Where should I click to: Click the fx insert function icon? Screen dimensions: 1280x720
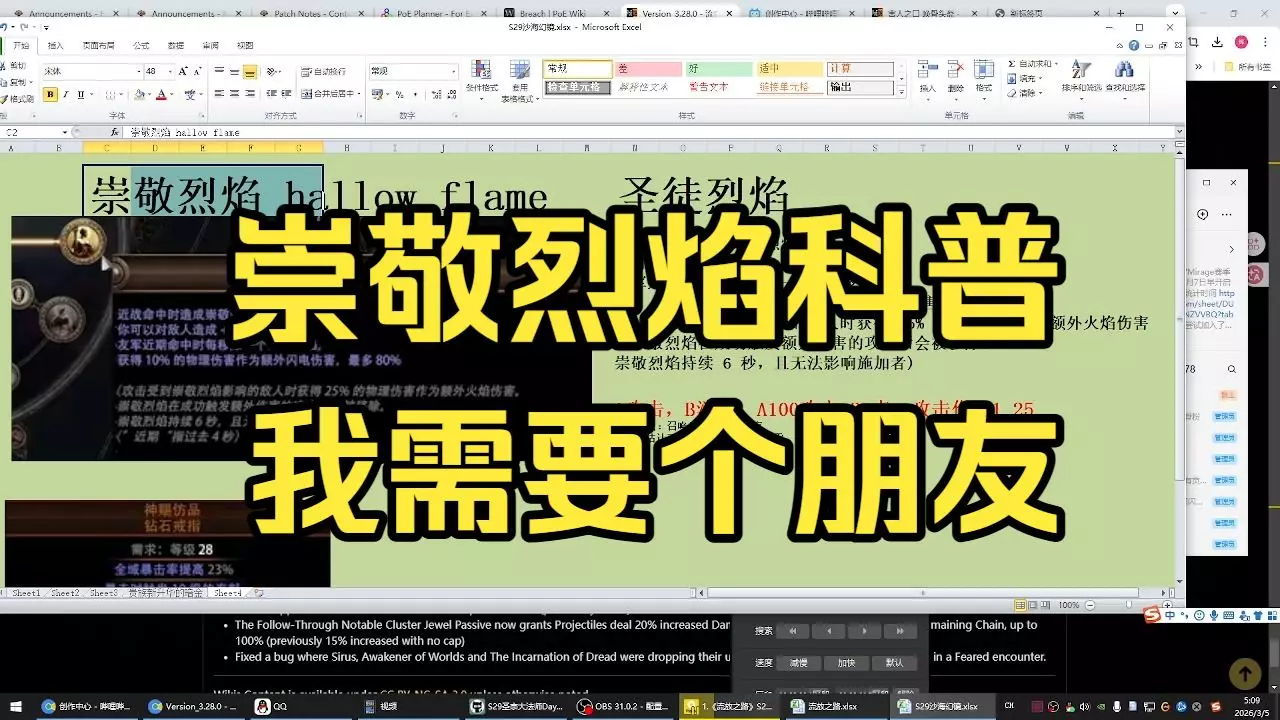115,132
